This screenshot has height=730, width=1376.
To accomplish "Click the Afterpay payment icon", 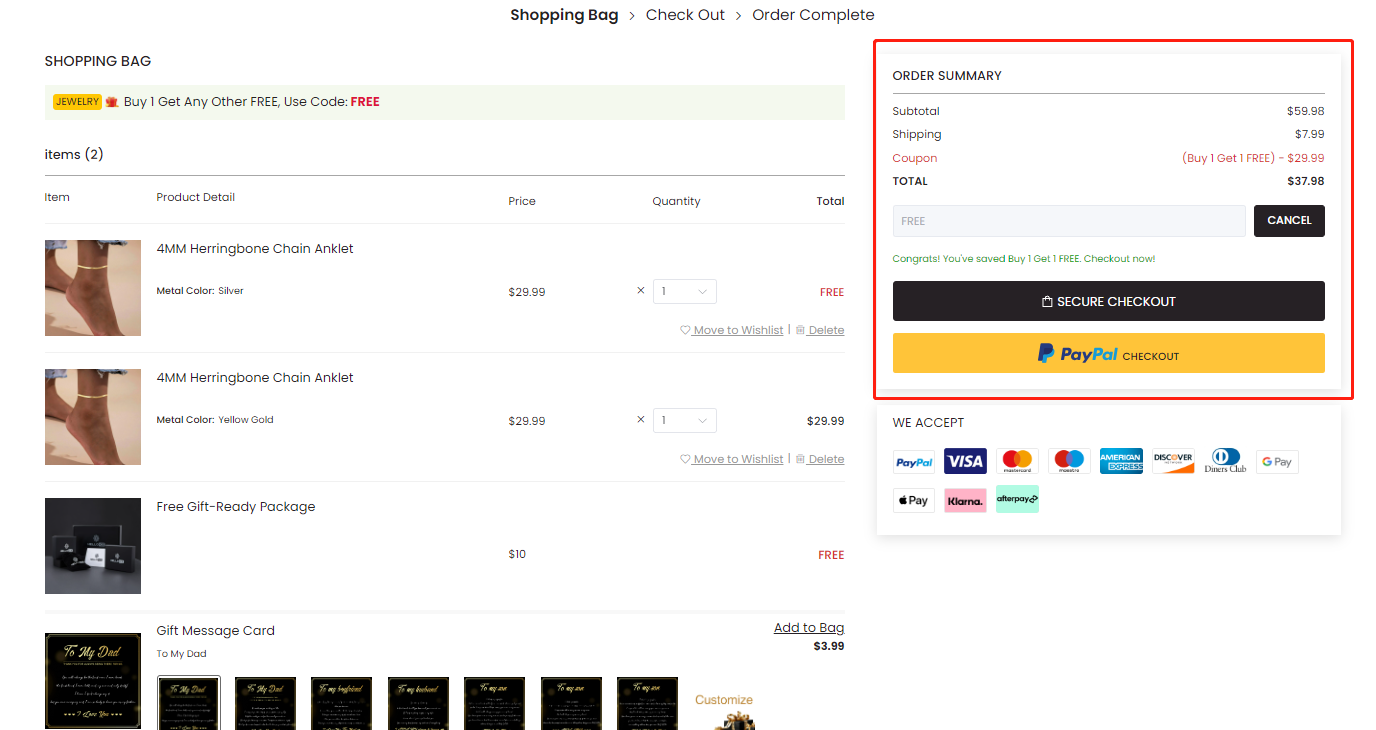I will 1017,499.
